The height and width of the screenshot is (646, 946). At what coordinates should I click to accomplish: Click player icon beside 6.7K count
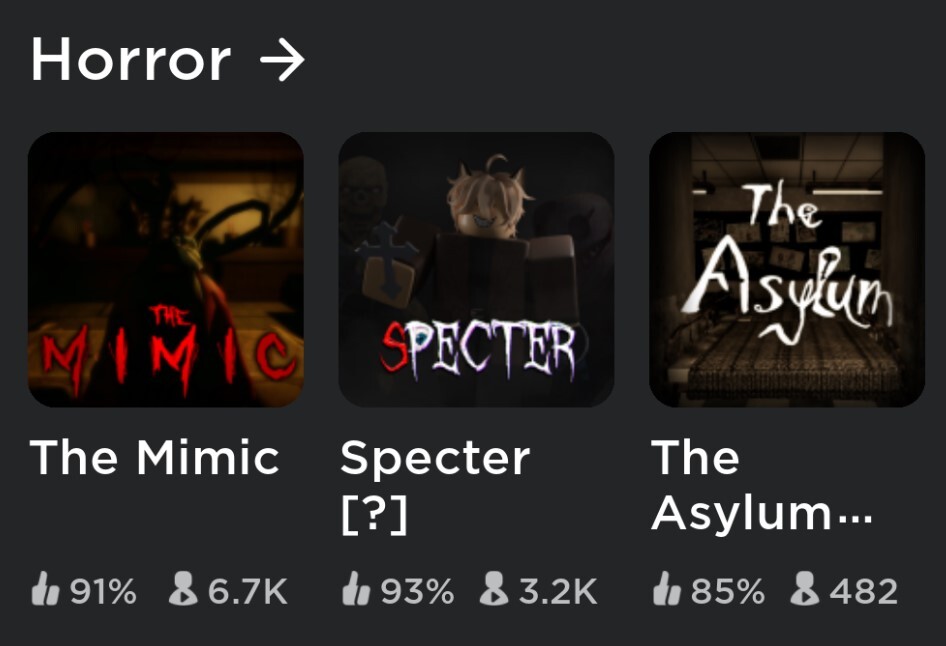[183, 589]
